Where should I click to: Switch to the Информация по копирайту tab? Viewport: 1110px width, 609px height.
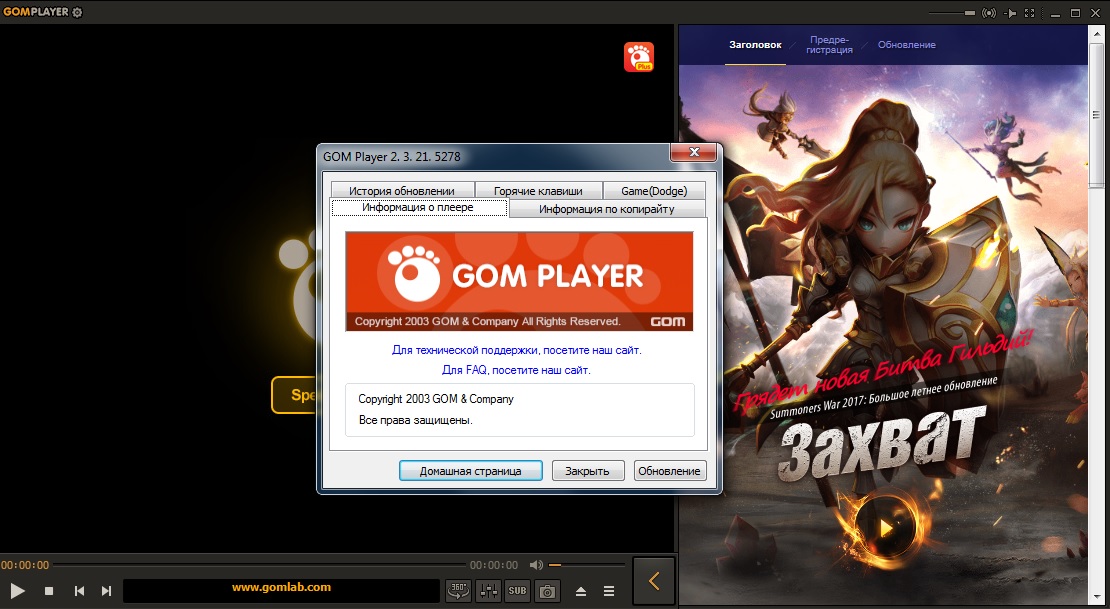tap(607, 209)
